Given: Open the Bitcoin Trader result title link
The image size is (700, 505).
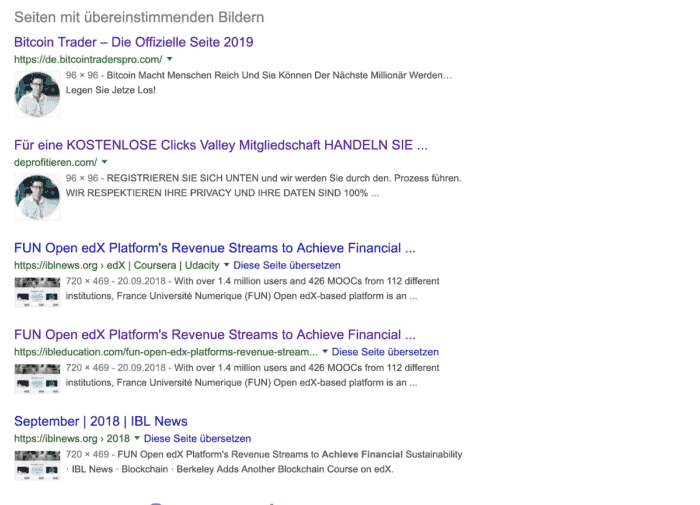Looking at the screenshot, I should pos(133,42).
